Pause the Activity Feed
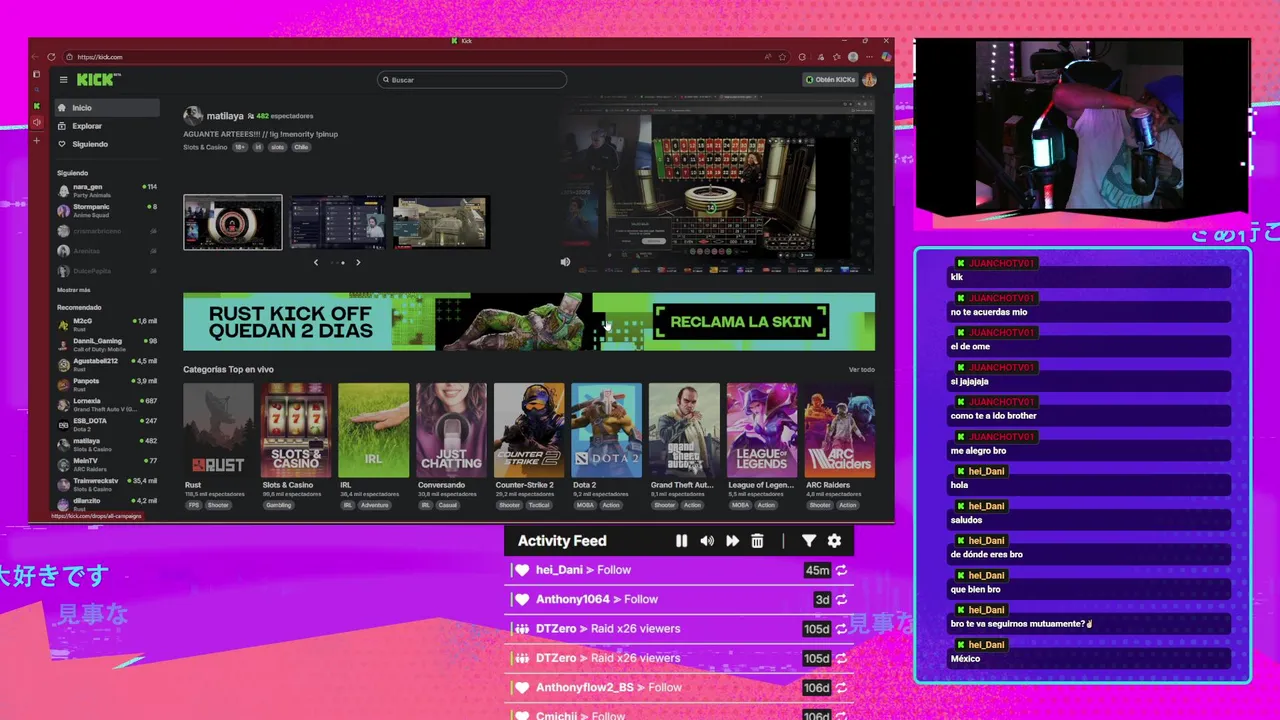 coord(681,541)
